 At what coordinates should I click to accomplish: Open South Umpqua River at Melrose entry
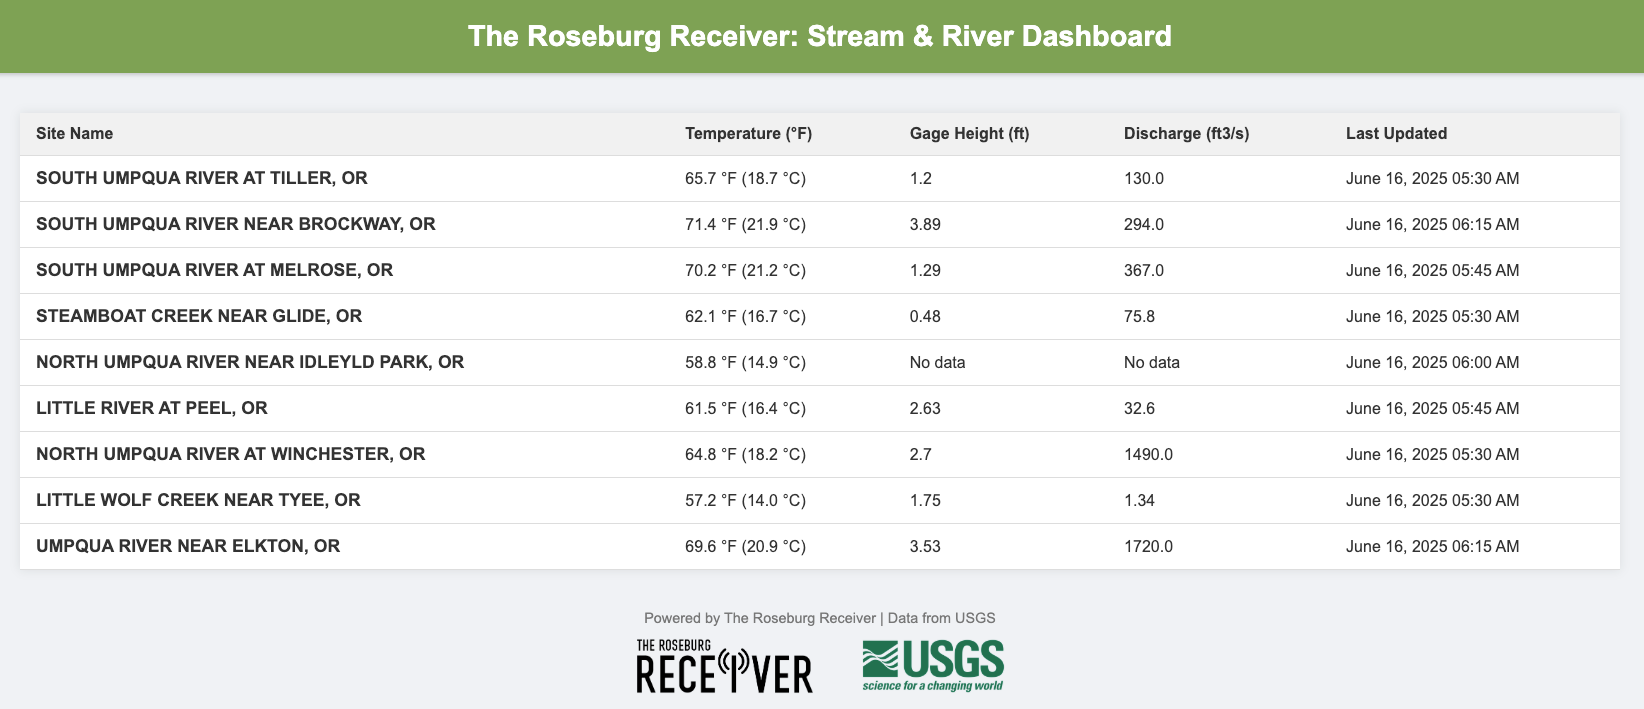pyautogui.click(x=215, y=270)
